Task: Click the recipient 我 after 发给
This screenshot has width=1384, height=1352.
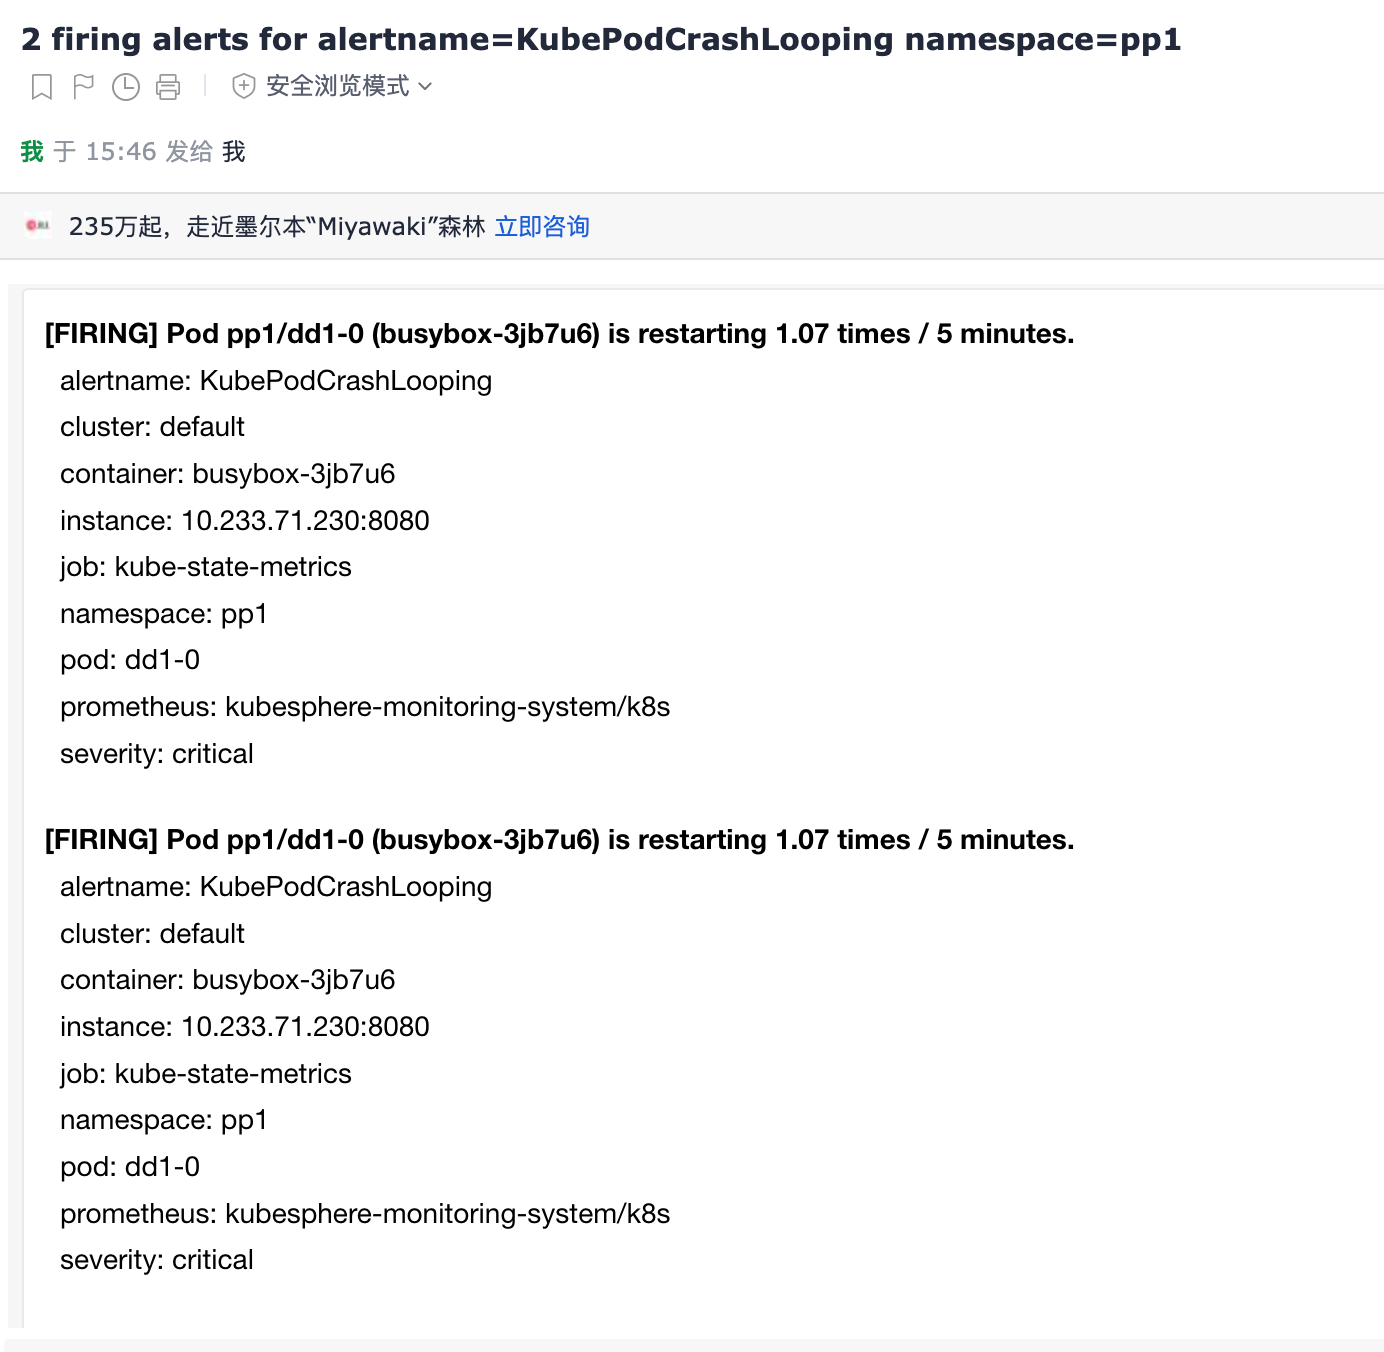Action: 234,151
